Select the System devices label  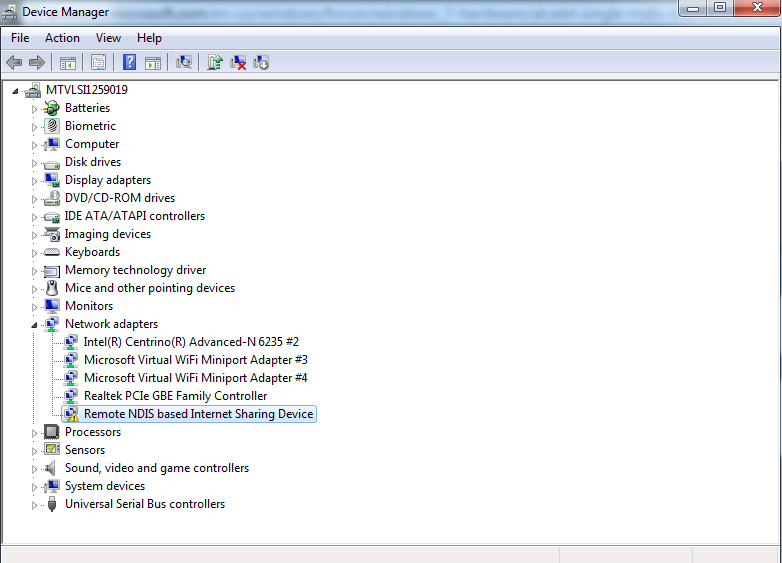[x=105, y=486]
